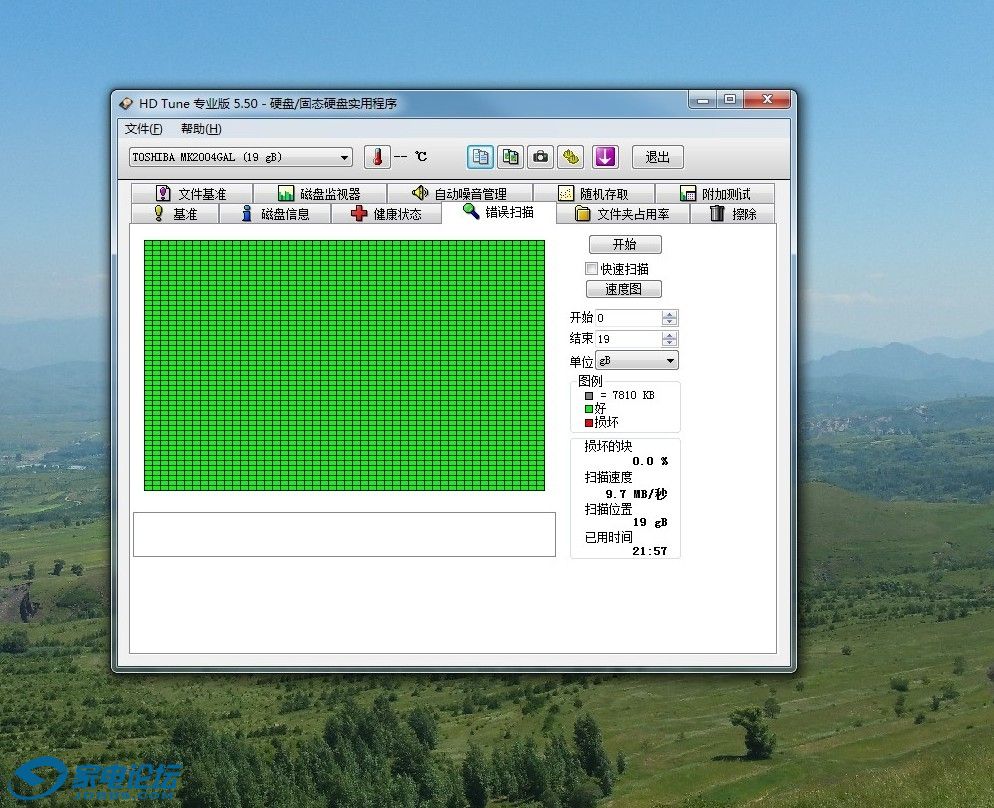Screen dimensions: 994x808
Task: Decrease the 结束 end value spinner
Action: (669, 344)
